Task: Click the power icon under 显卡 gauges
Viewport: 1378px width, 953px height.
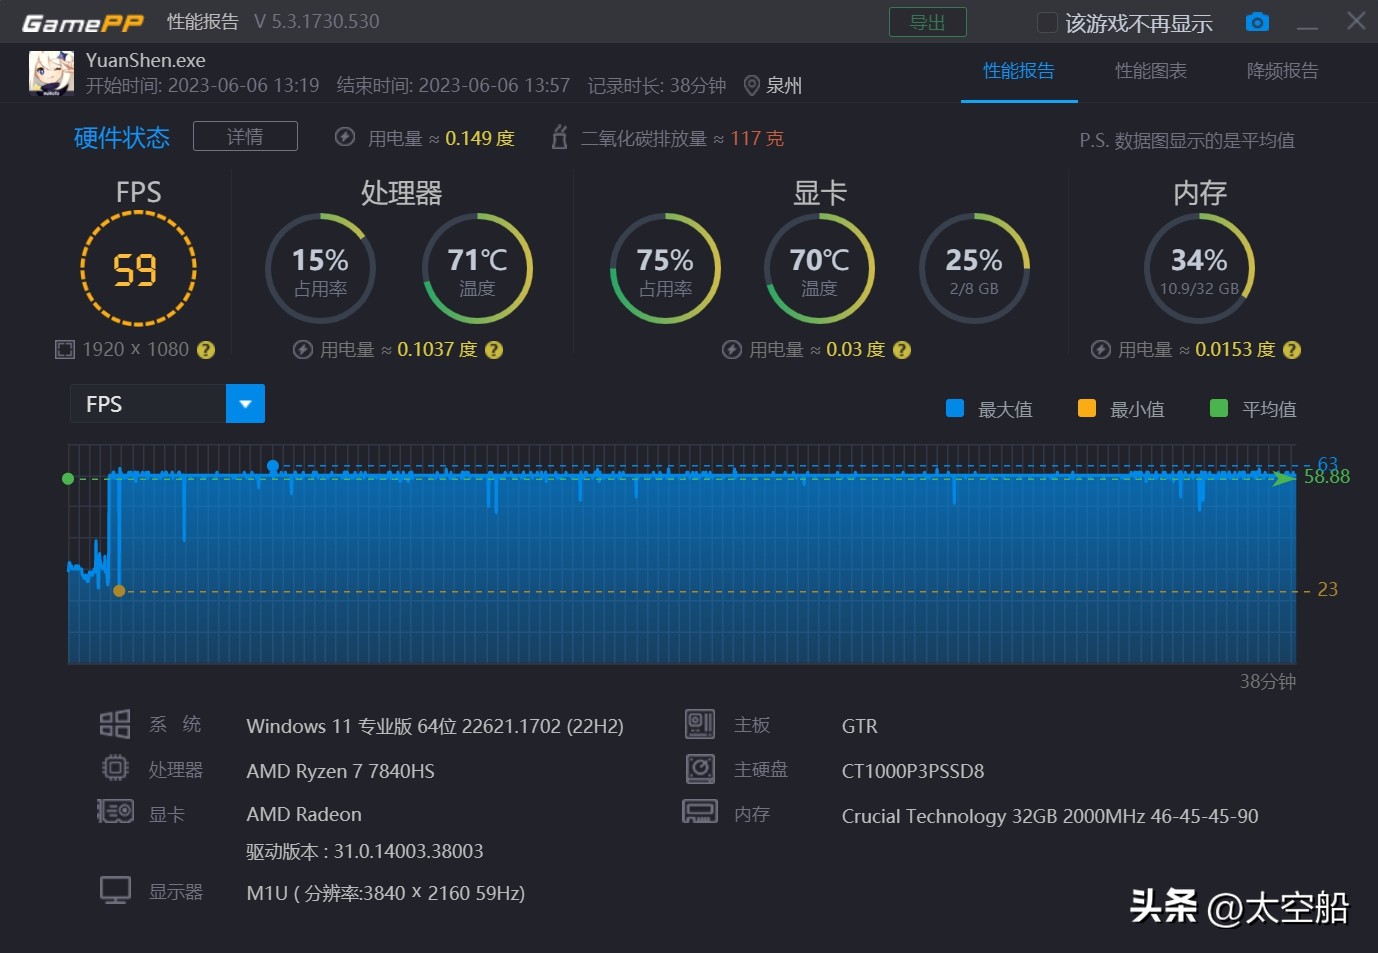Action: tap(732, 349)
